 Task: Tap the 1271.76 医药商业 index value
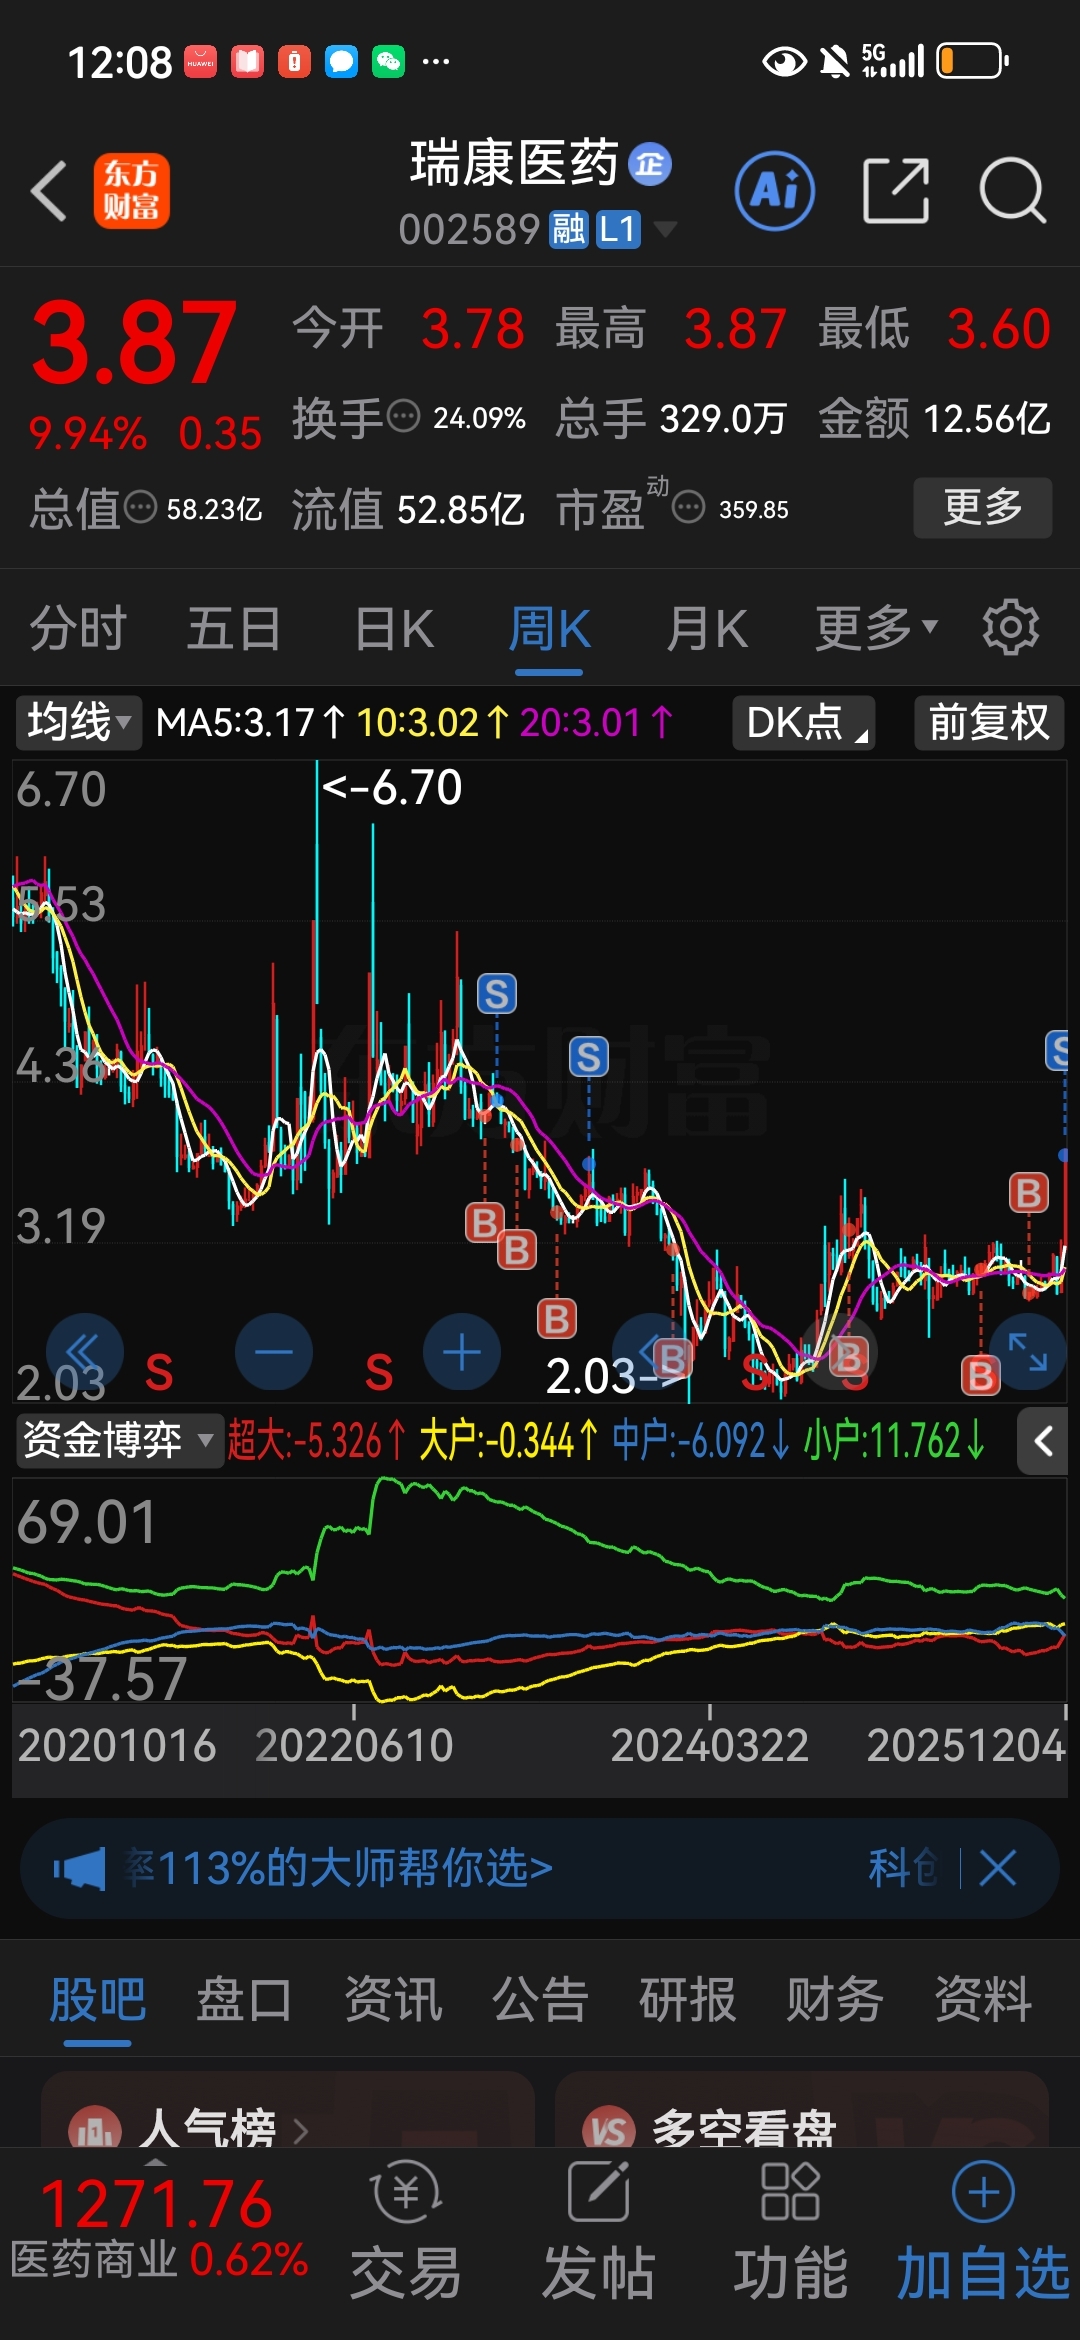(x=156, y=2204)
